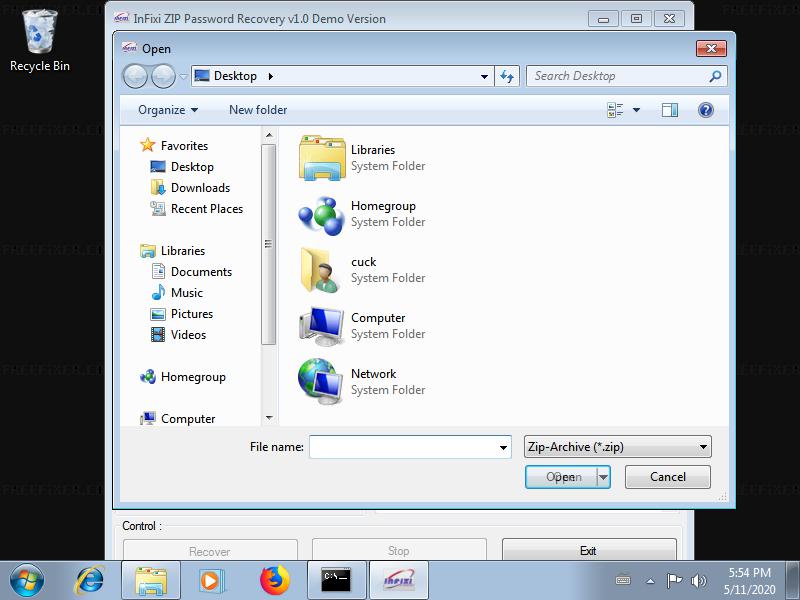
Task: Open Windows Explorer from taskbar
Action: pyautogui.click(x=151, y=581)
